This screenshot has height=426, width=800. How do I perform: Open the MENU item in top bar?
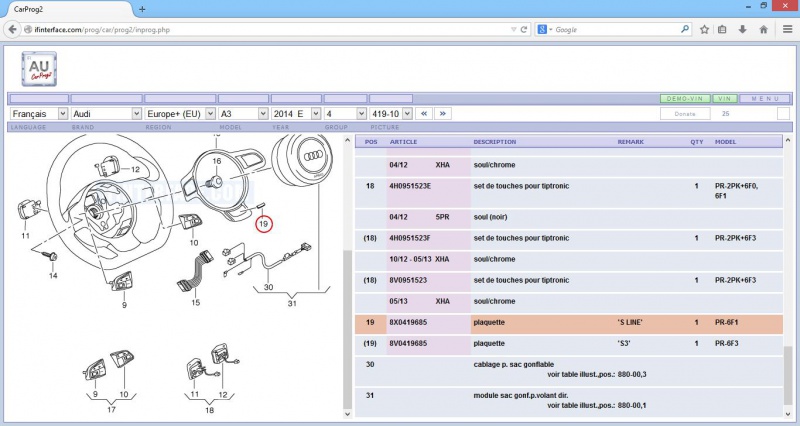(765, 99)
